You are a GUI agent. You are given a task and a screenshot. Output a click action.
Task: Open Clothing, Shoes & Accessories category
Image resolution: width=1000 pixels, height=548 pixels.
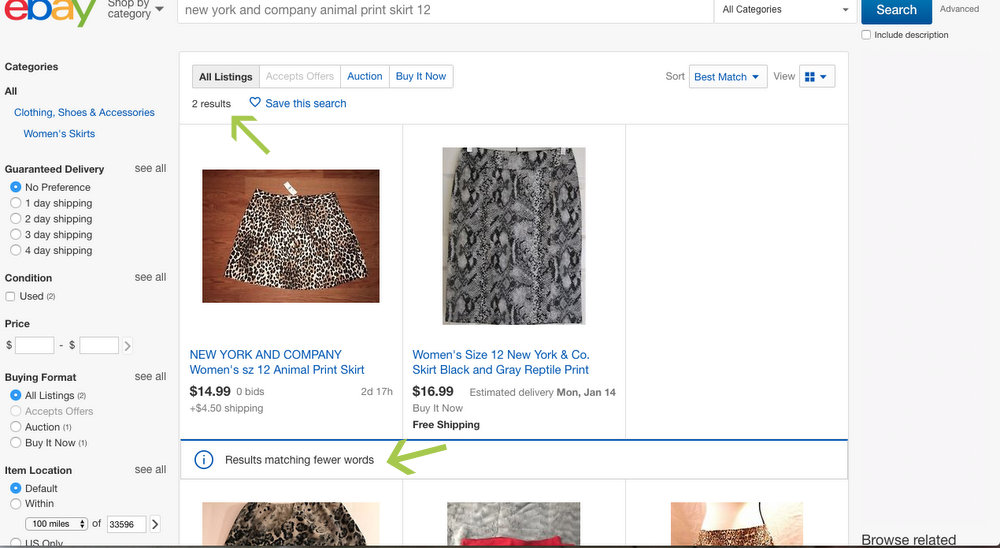(84, 112)
